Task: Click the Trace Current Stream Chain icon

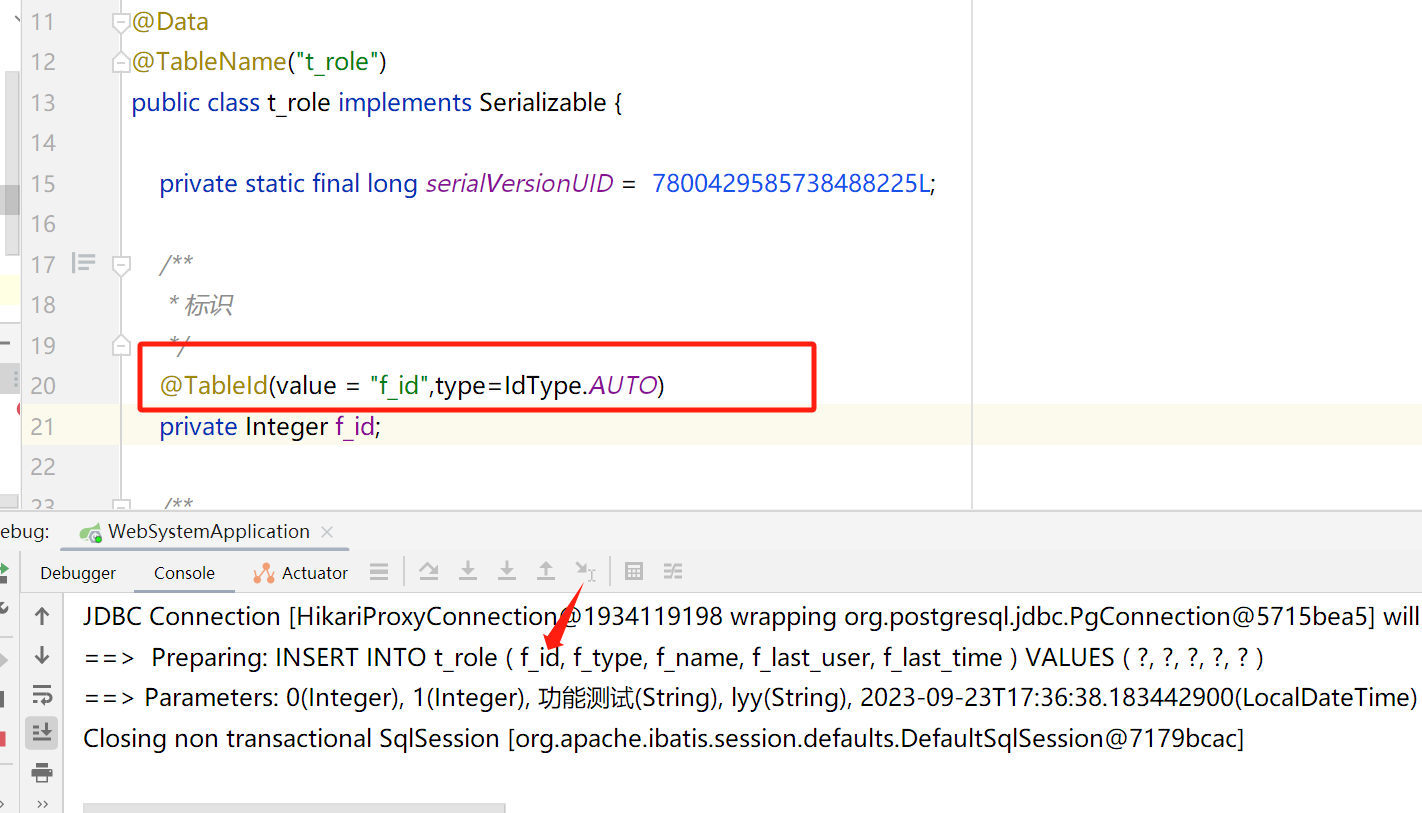Action: point(673,571)
